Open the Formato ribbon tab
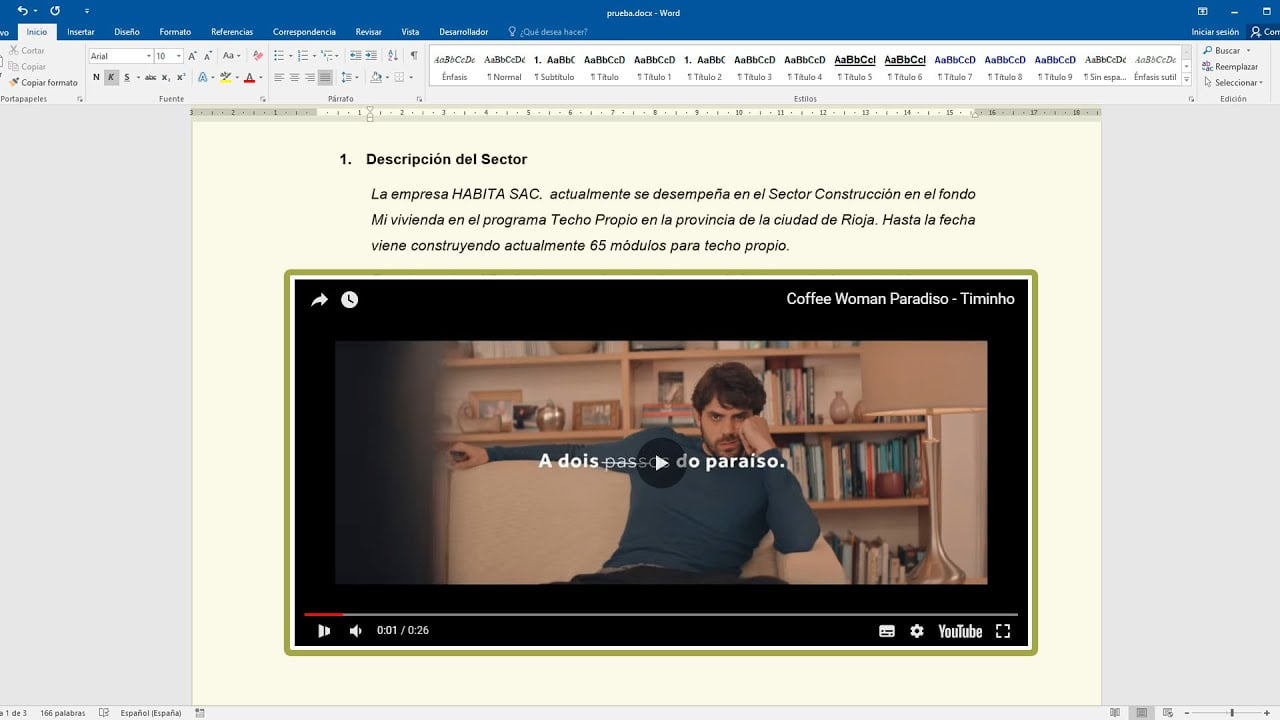 click(175, 32)
